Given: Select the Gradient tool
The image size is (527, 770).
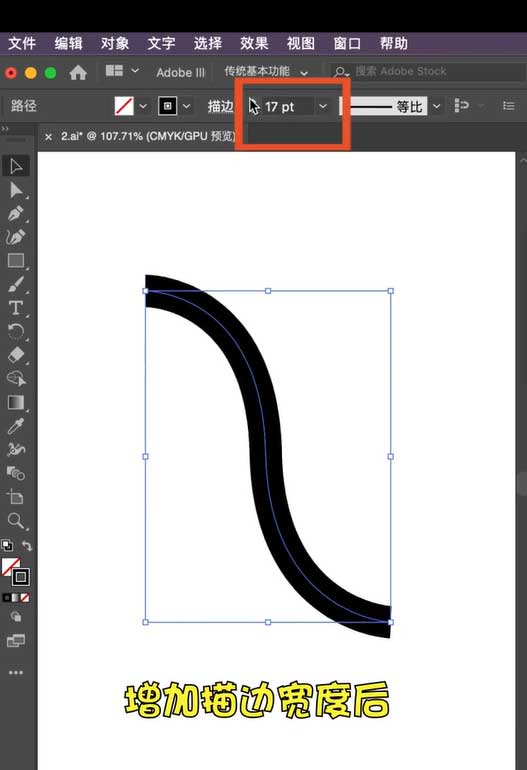Looking at the screenshot, I should [16, 403].
